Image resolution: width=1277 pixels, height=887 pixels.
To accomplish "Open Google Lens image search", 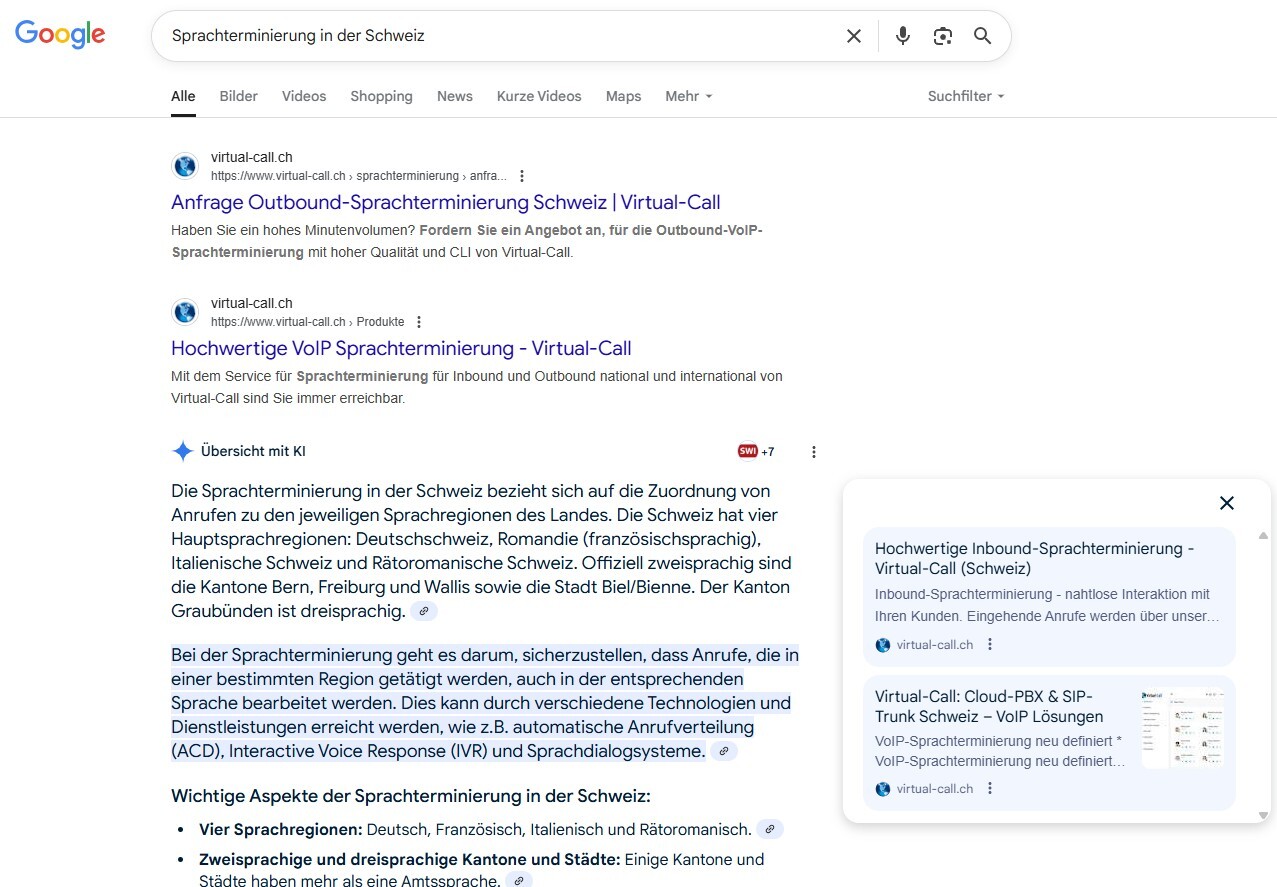I will tap(943, 36).
